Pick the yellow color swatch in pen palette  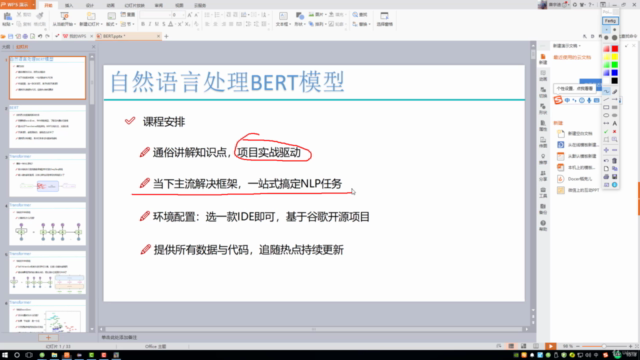[x=614, y=57]
